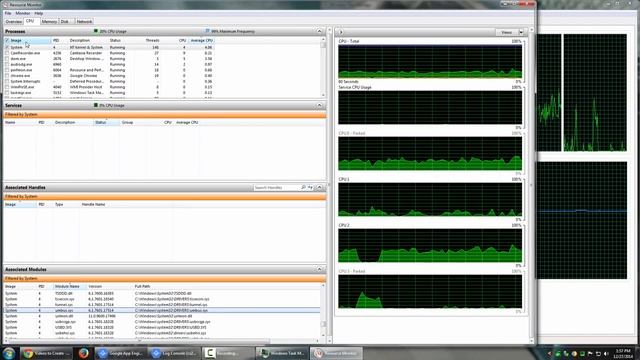Select the usbbus.sys module row

162,310
